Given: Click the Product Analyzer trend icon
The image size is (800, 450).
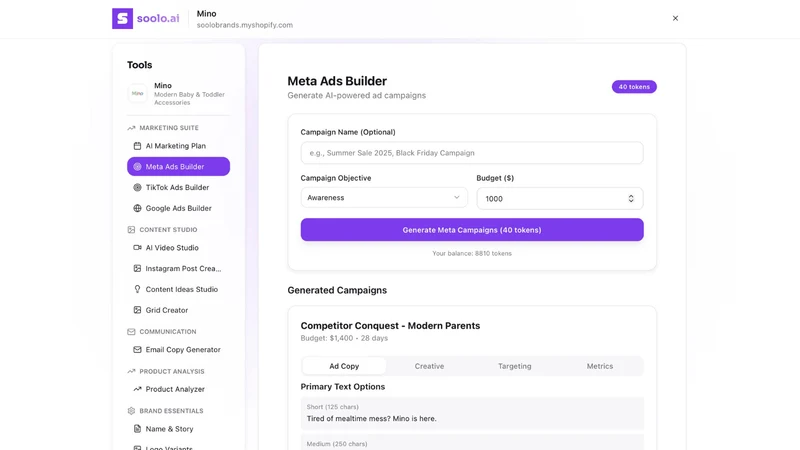Looking at the screenshot, I should pyautogui.click(x=137, y=389).
